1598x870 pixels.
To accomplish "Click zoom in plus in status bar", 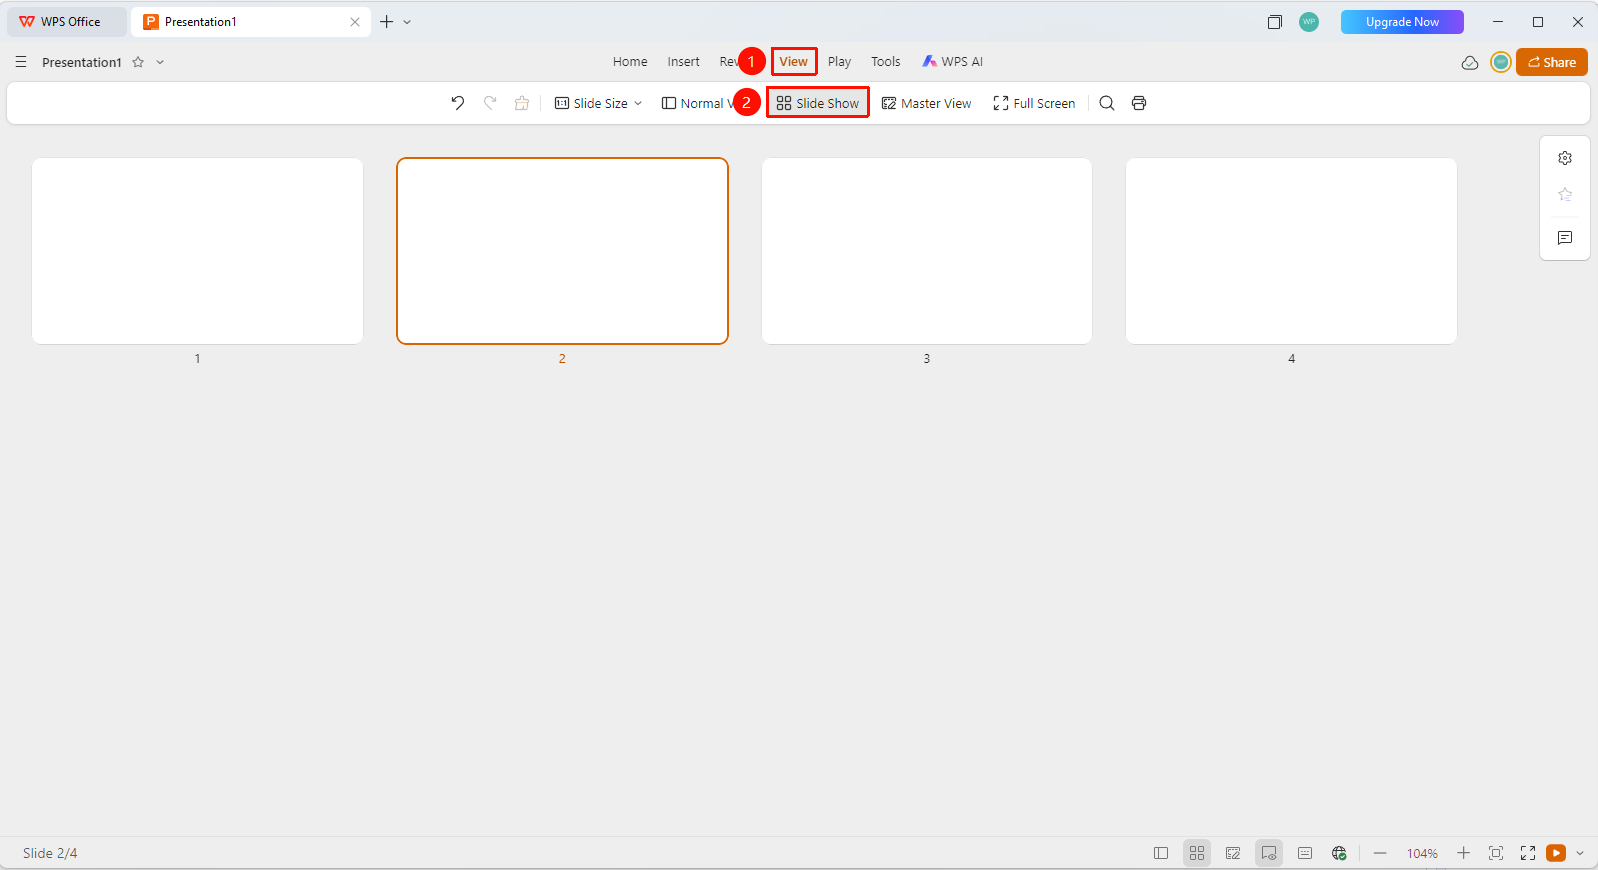I will (1464, 853).
